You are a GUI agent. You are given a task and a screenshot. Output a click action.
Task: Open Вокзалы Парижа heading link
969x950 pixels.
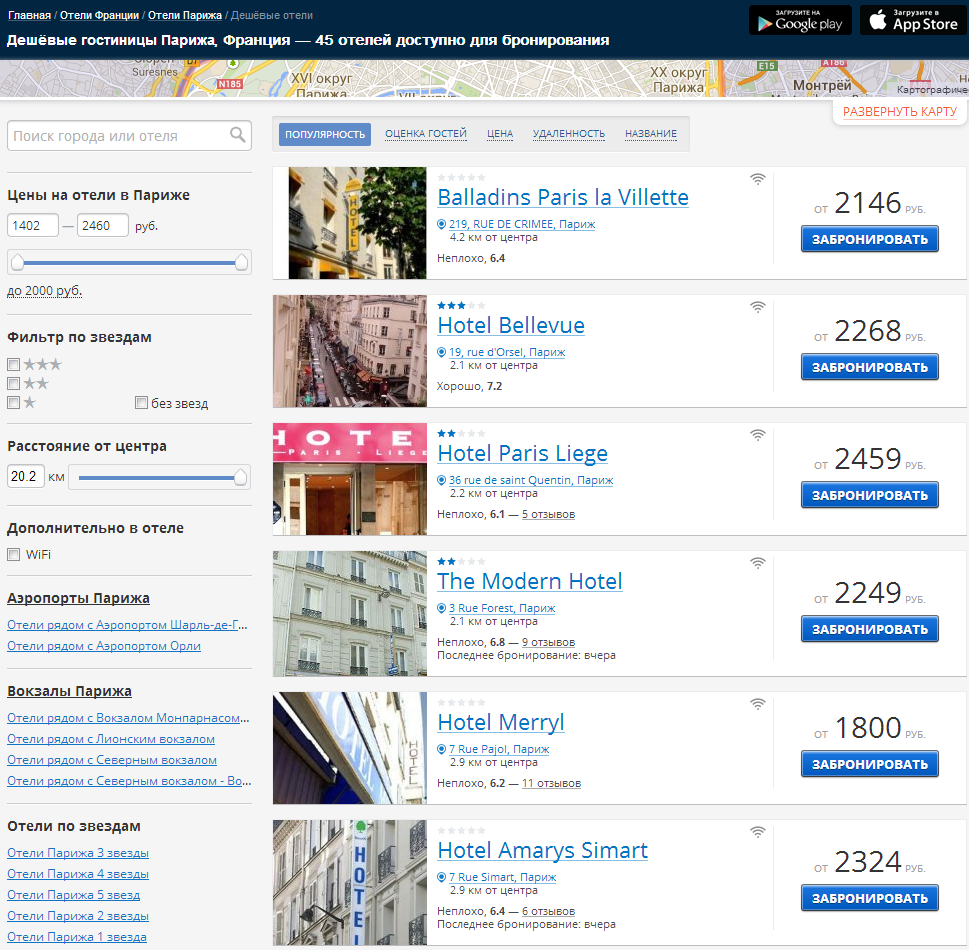pos(69,691)
